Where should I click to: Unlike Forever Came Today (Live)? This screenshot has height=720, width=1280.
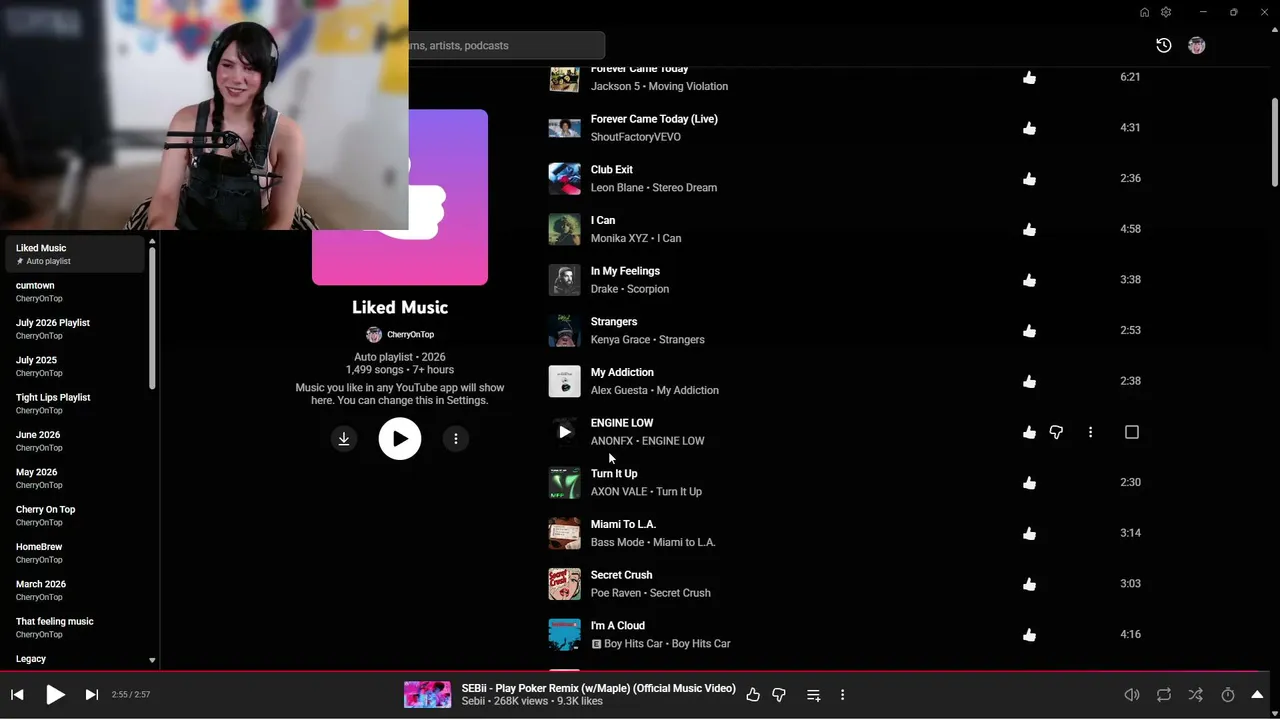click(1029, 128)
